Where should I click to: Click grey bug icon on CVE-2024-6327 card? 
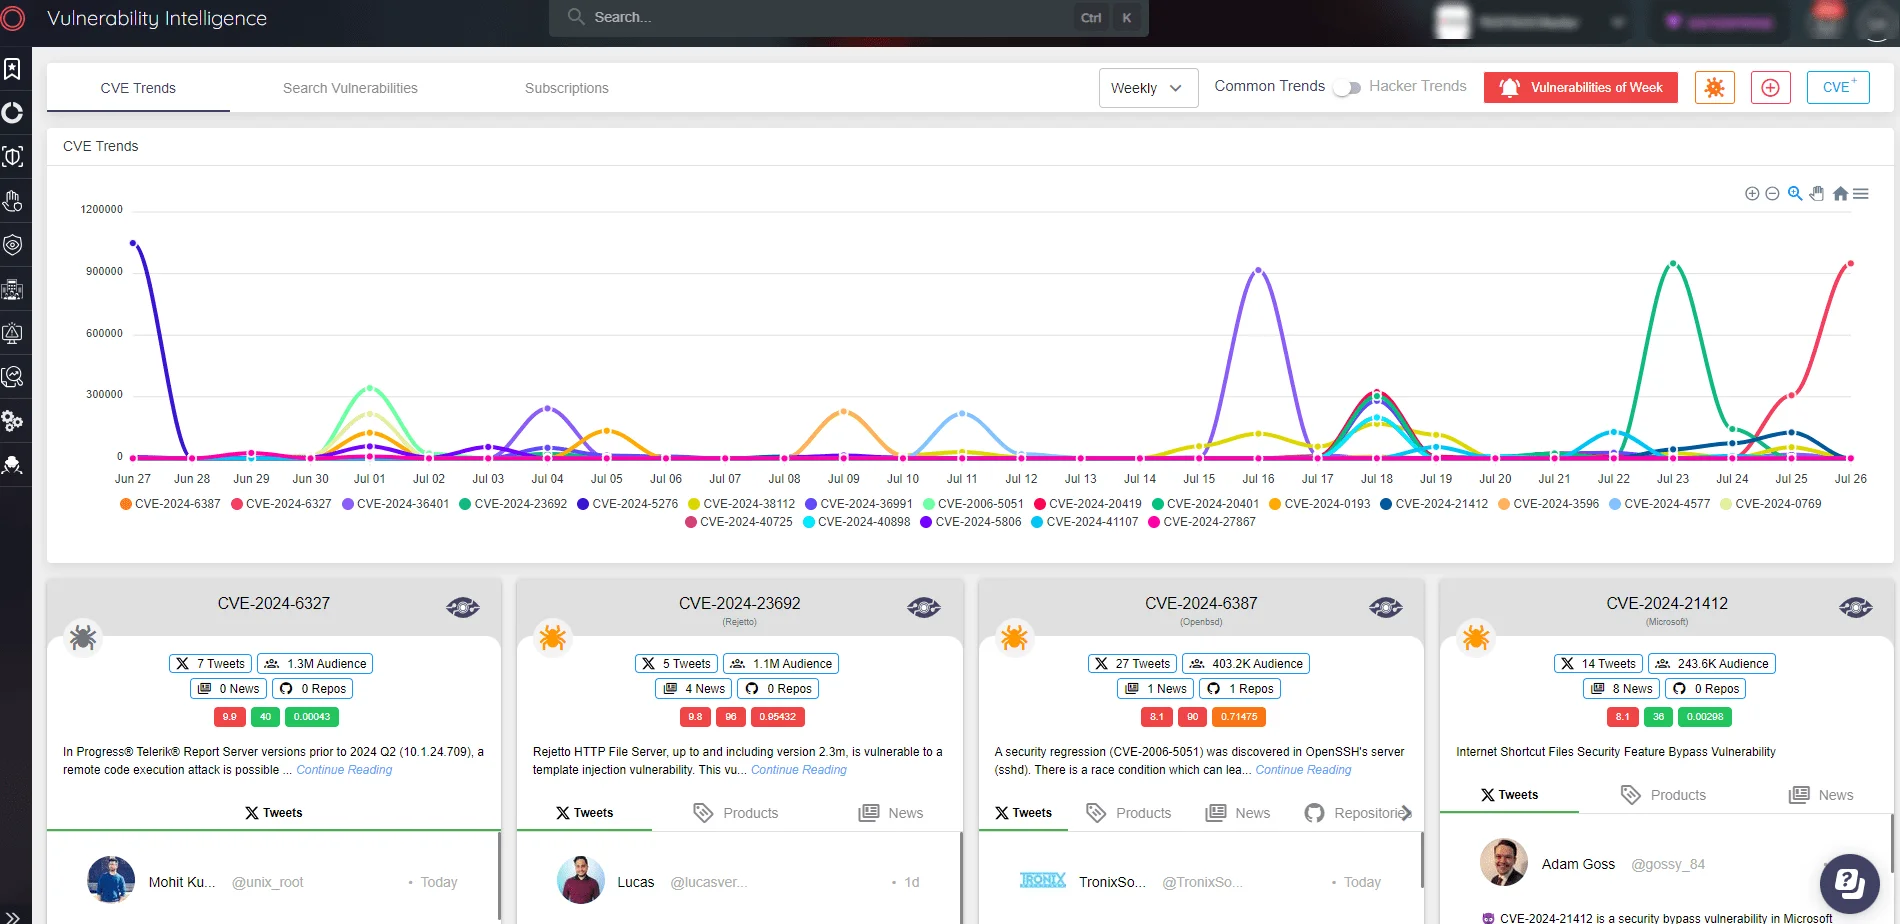pyautogui.click(x=83, y=637)
